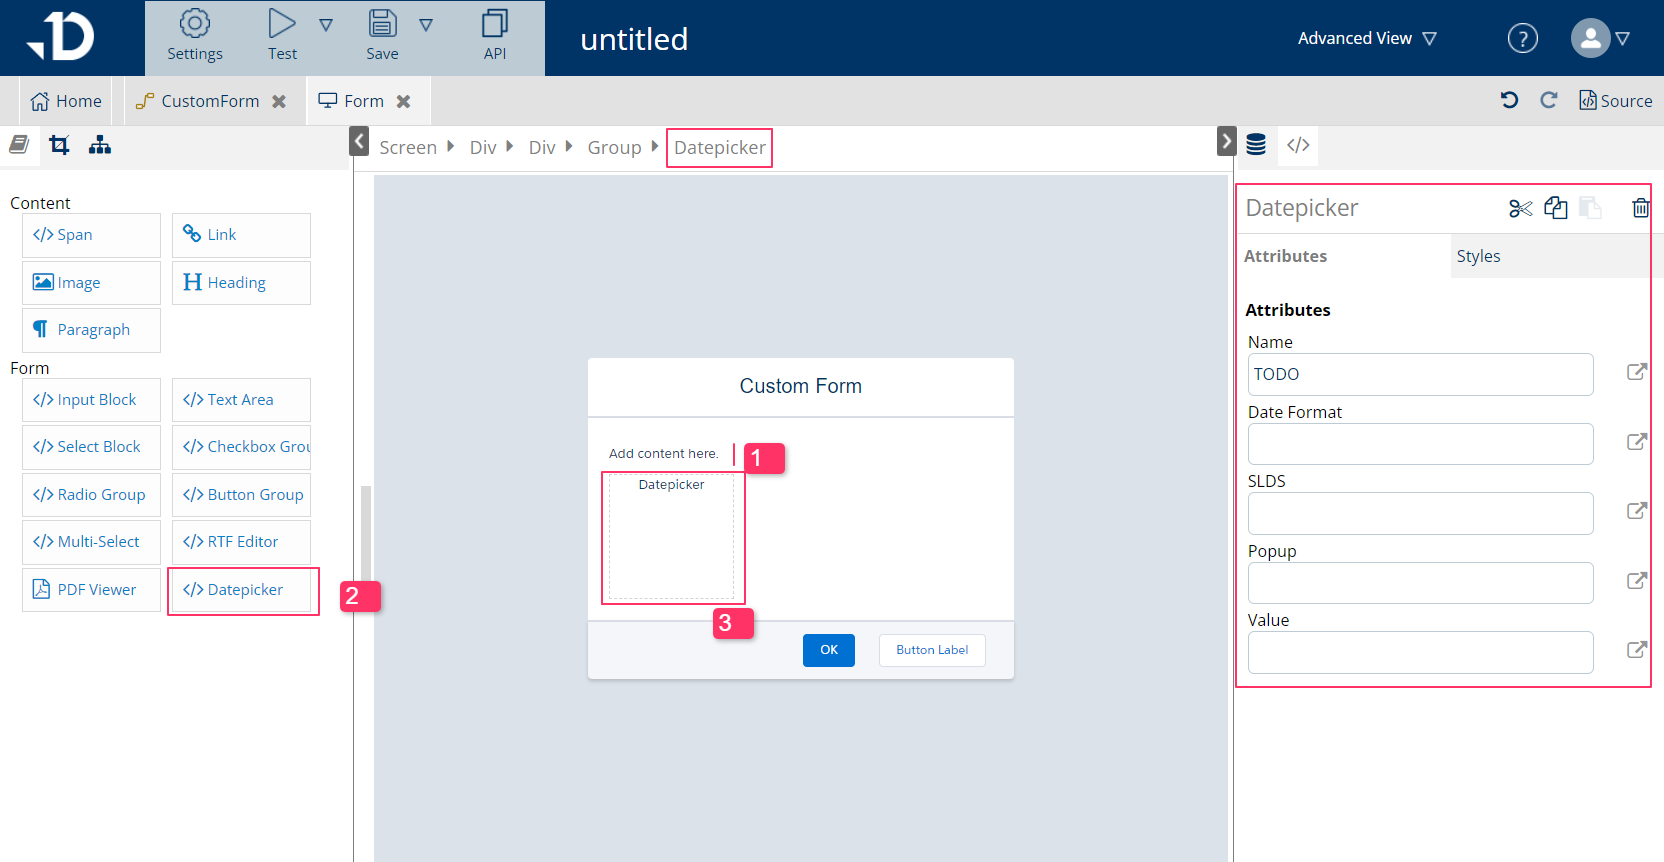This screenshot has height=862, width=1664.
Task: Open the Test dropdown arrow
Action: (326, 25)
